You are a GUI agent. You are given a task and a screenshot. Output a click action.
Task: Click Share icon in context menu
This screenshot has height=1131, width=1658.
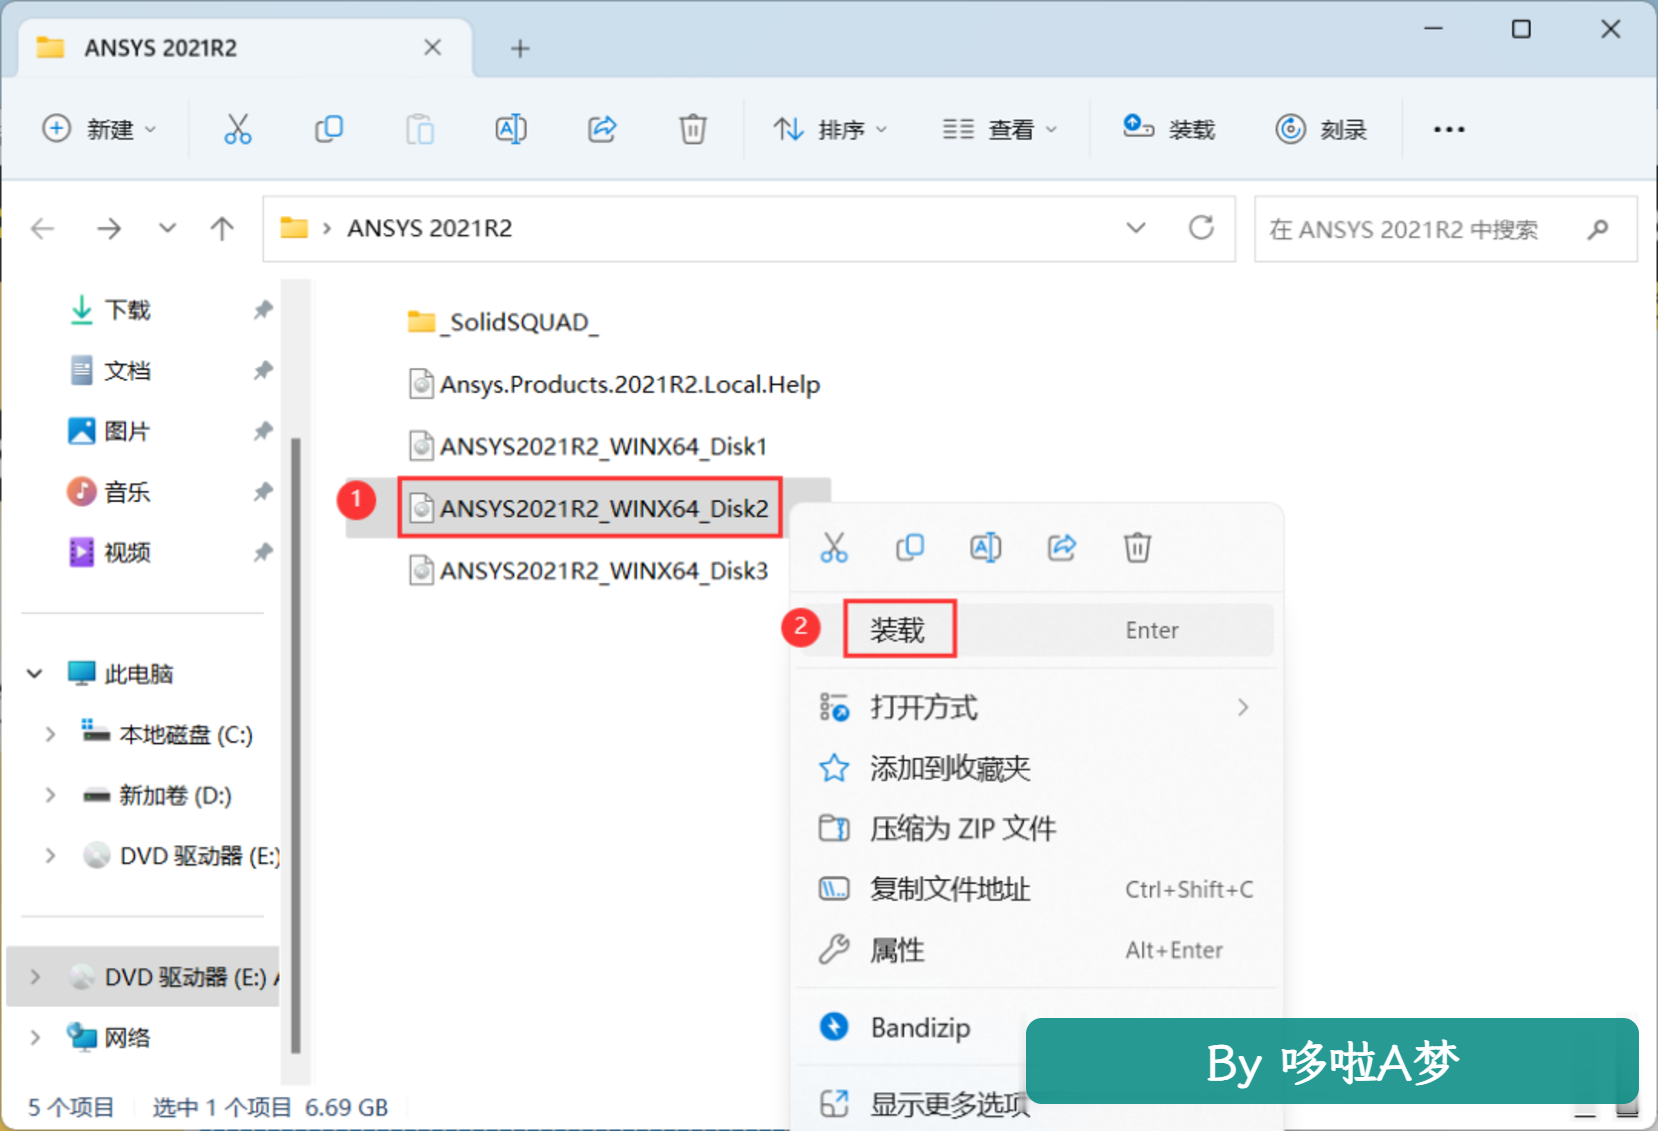click(1062, 547)
